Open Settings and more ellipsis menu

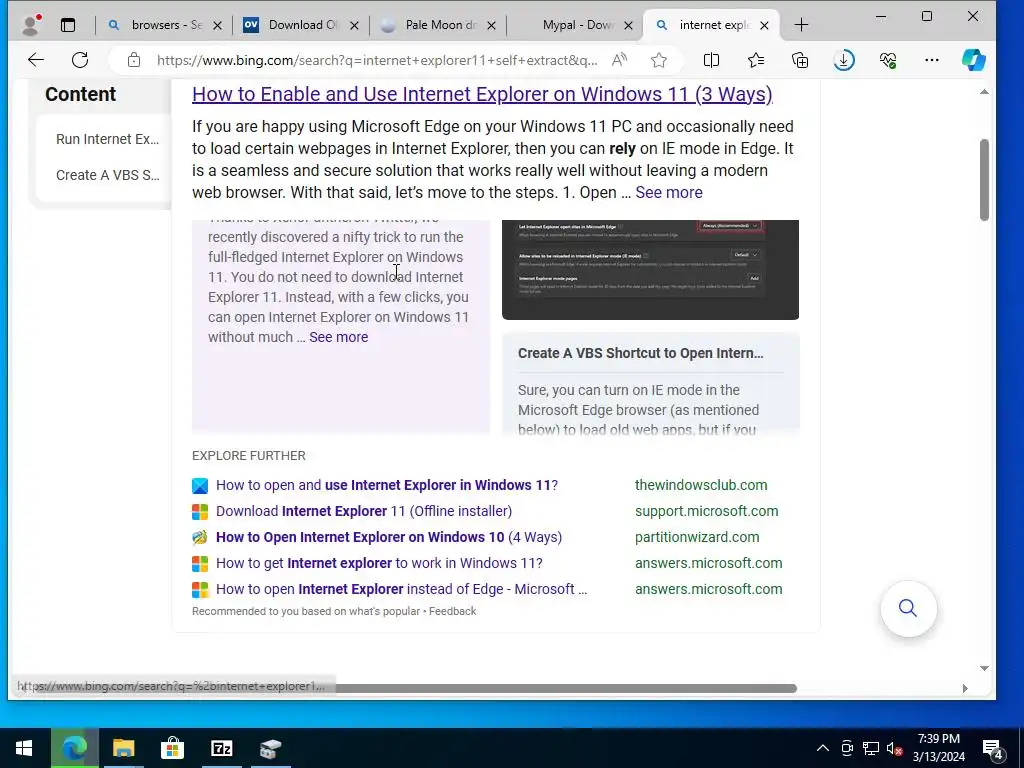point(932,60)
